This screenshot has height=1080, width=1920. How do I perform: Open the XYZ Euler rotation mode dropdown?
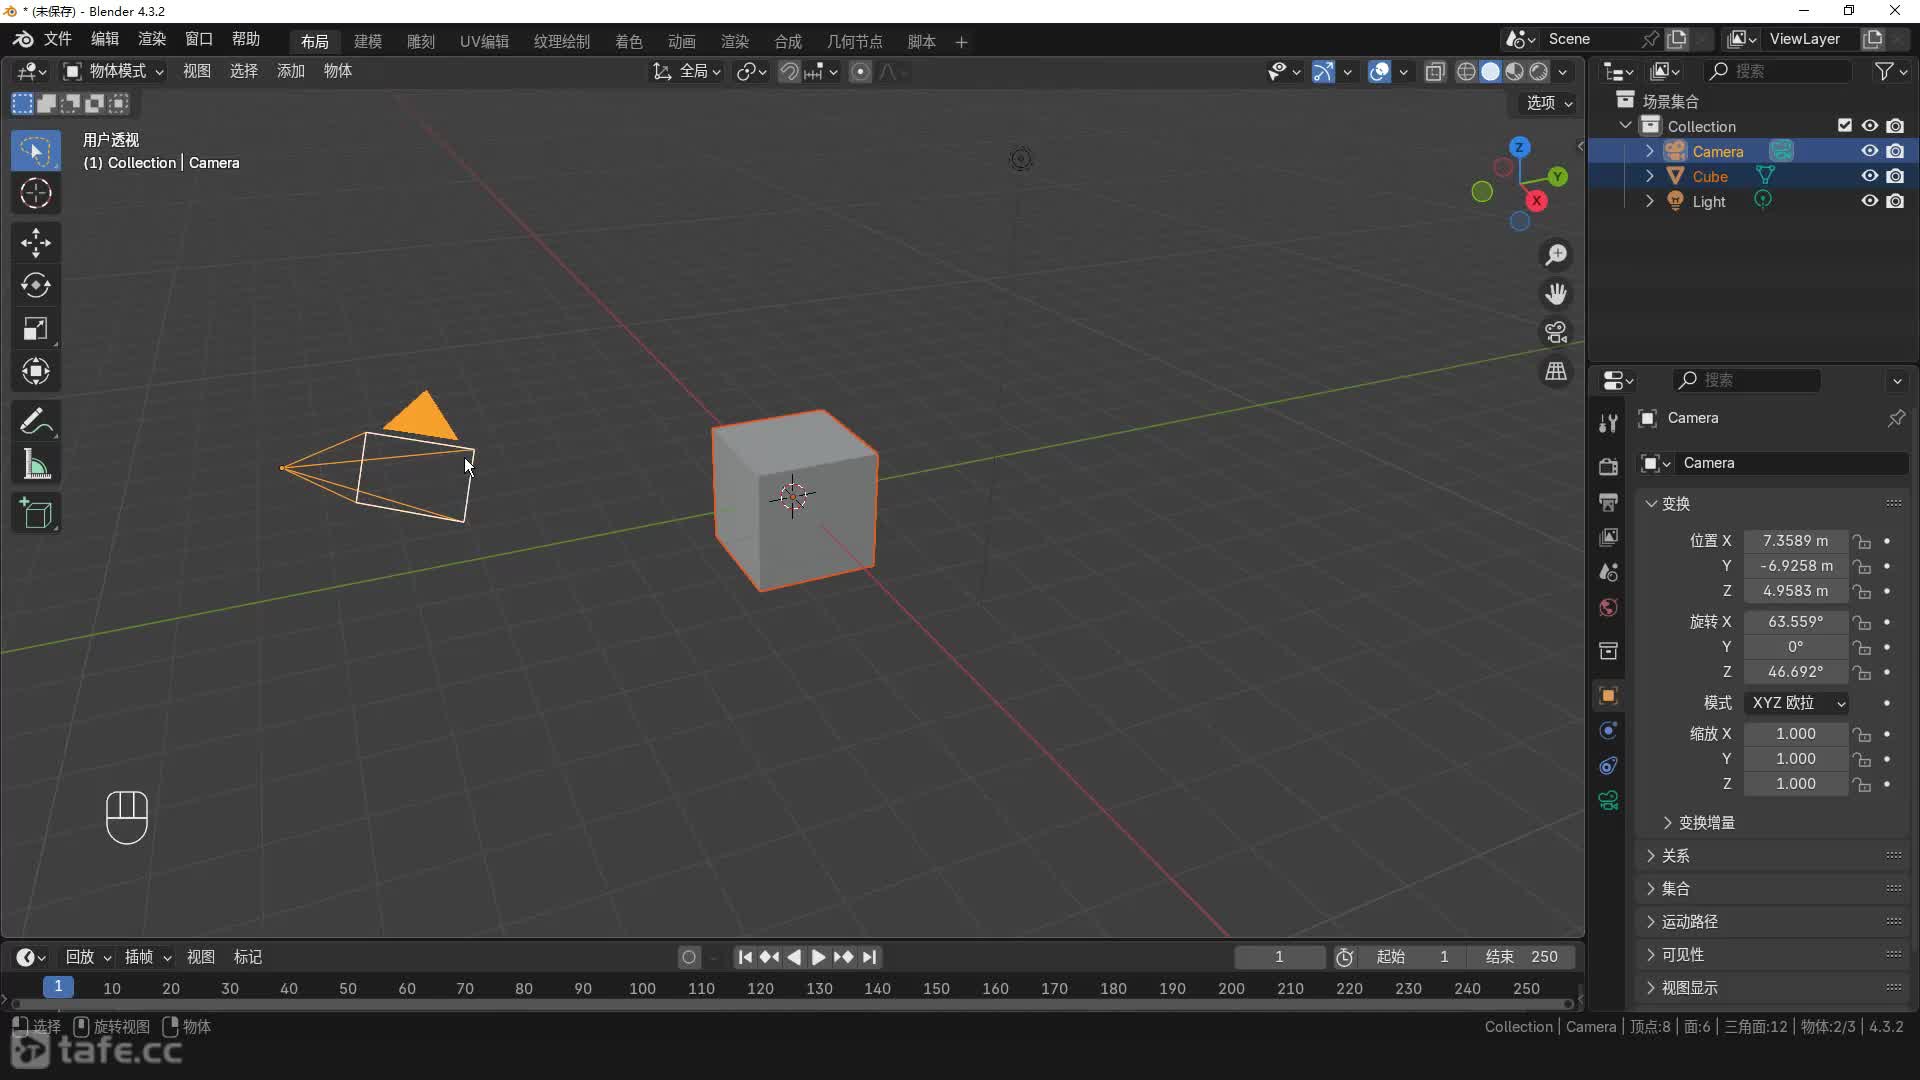pos(1796,703)
